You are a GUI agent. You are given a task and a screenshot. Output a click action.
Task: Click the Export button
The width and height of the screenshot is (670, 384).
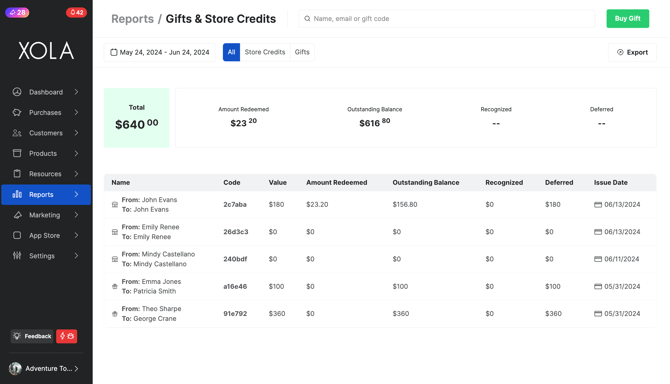pos(632,52)
